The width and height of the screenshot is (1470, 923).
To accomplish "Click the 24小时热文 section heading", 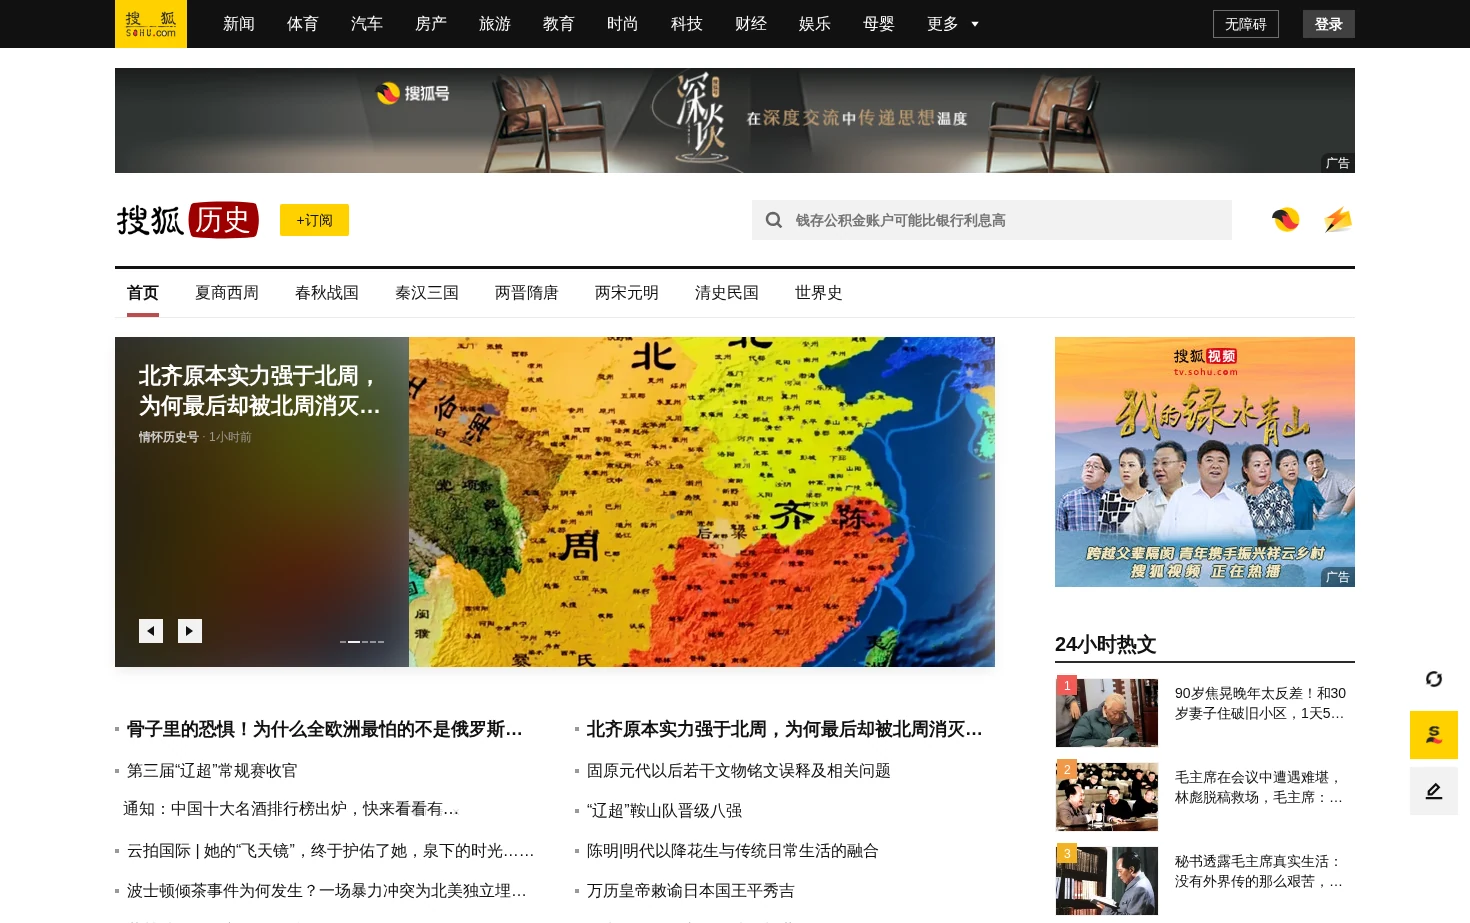I will [1106, 644].
